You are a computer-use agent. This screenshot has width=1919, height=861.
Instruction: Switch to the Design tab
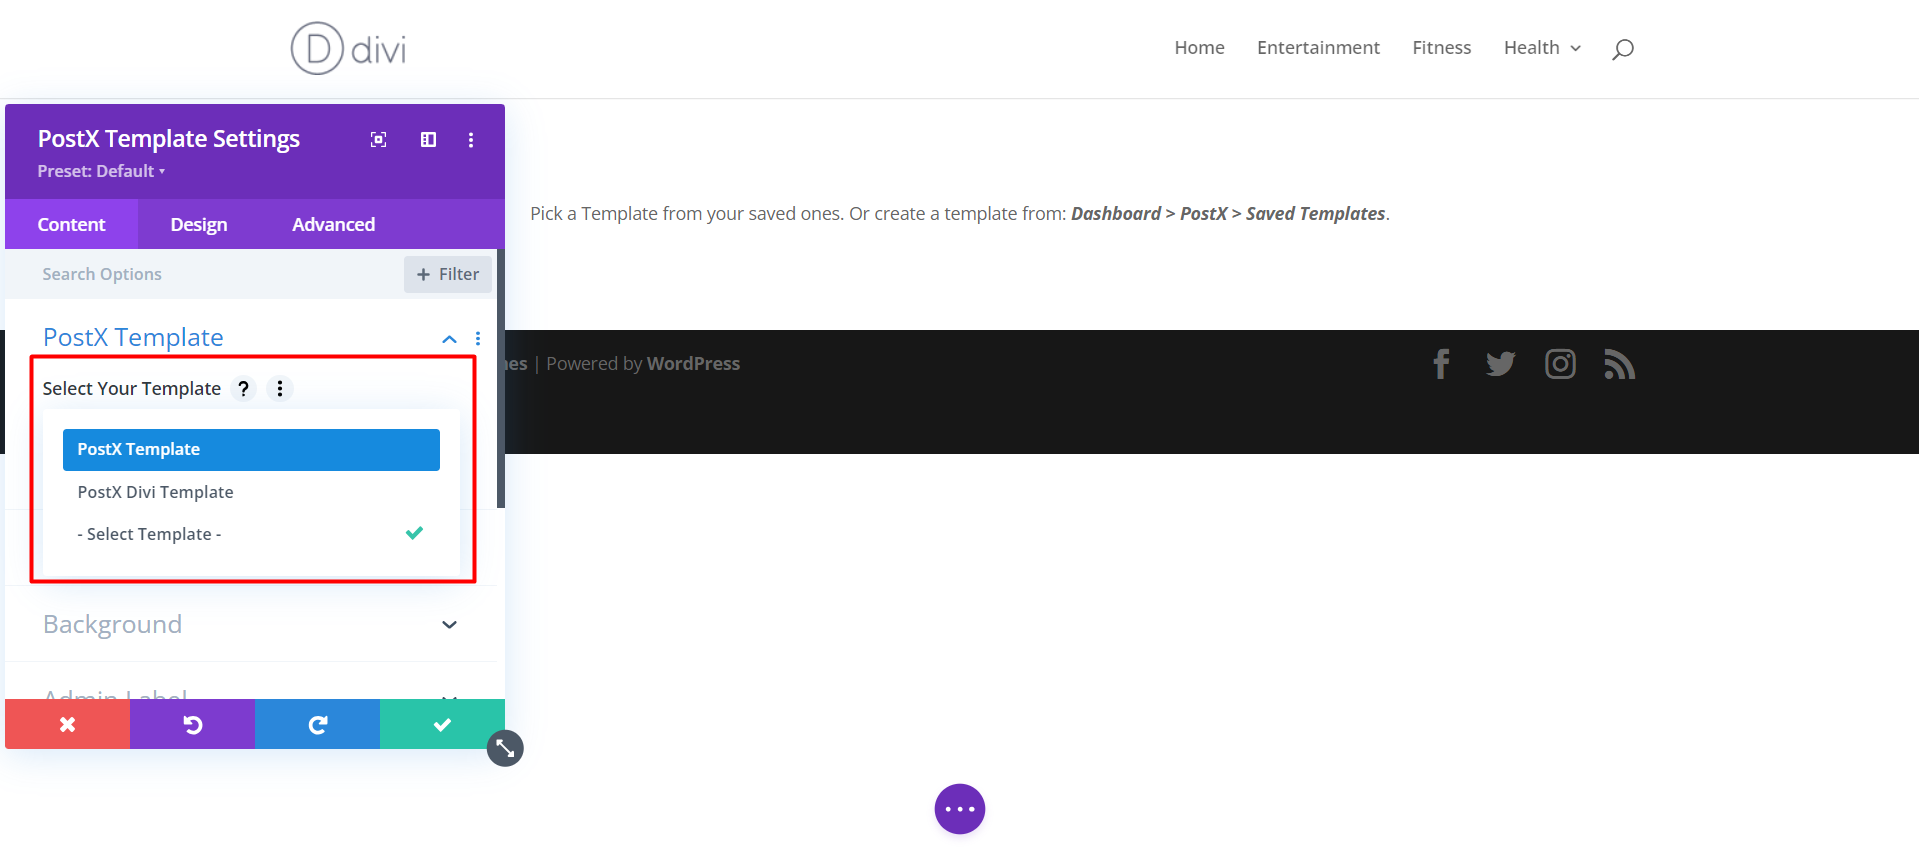[199, 224]
